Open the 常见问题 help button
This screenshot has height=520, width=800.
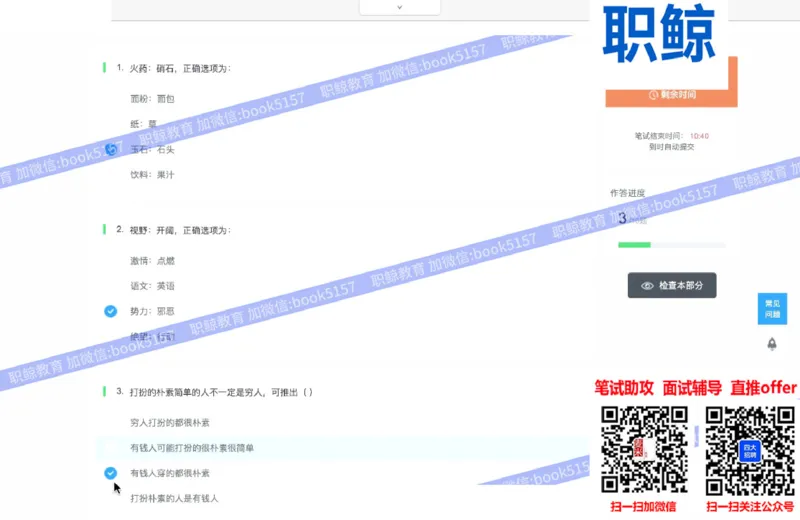click(772, 309)
